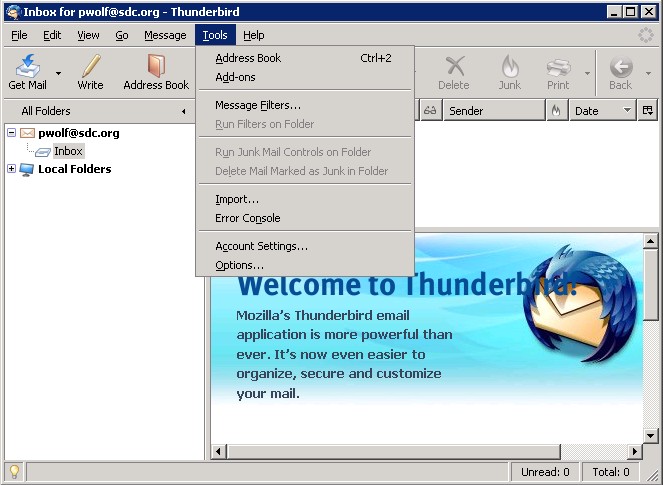Select the Inbox folder
This screenshot has height=485, width=663.
[68, 151]
